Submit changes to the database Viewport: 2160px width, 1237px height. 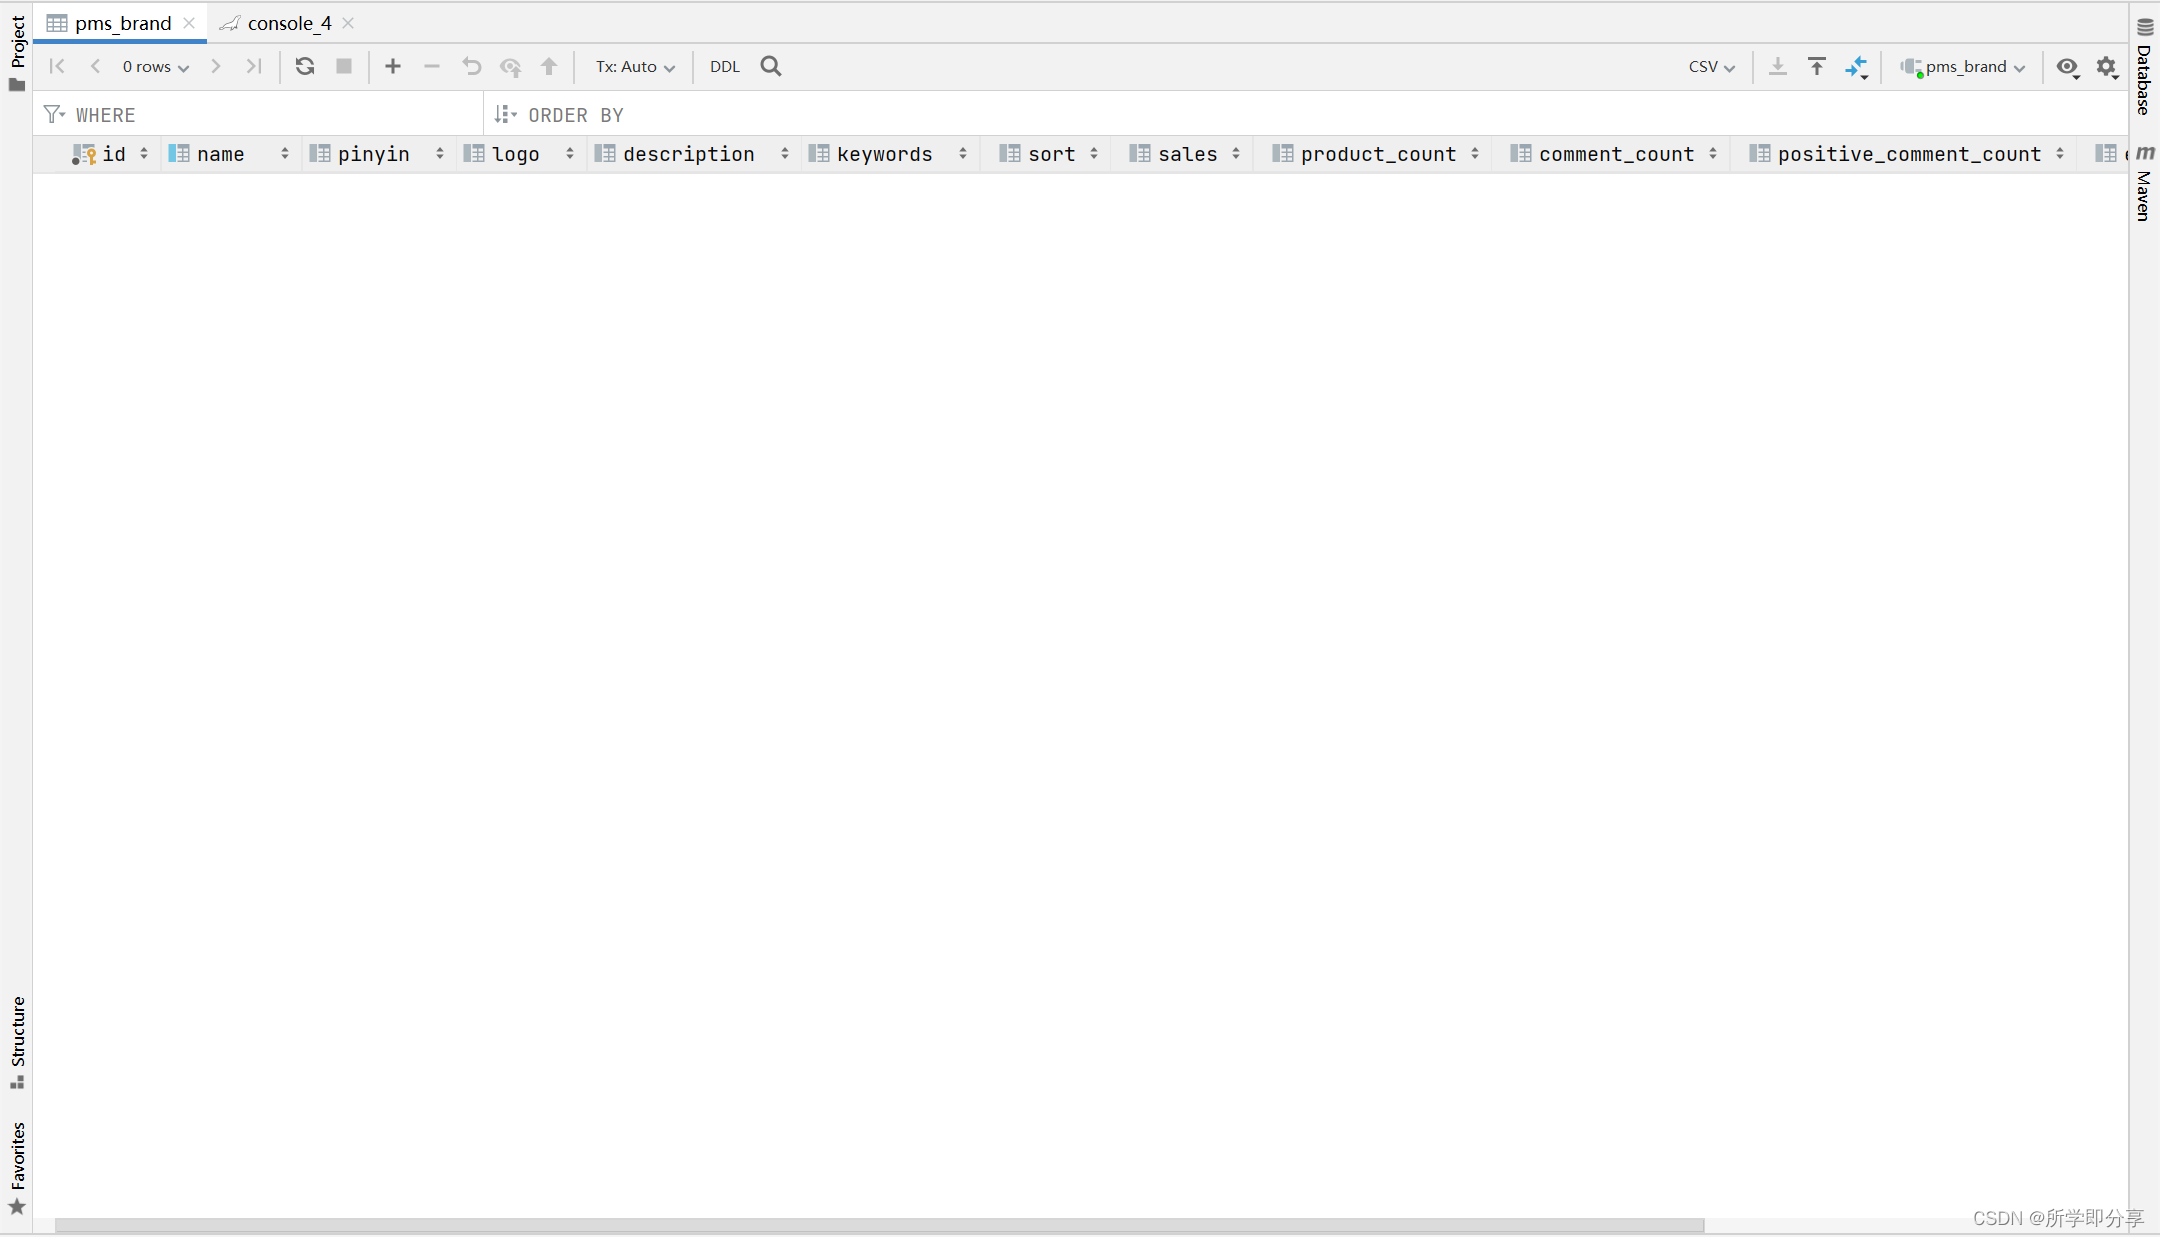tap(549, 66)
